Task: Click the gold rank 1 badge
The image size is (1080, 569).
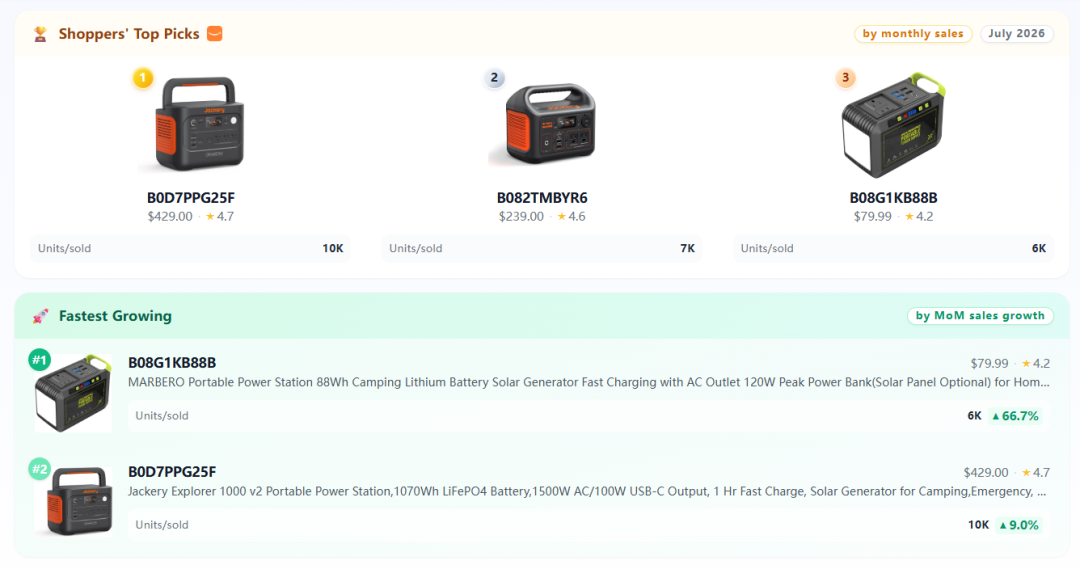Action: (x=143, y=78)
